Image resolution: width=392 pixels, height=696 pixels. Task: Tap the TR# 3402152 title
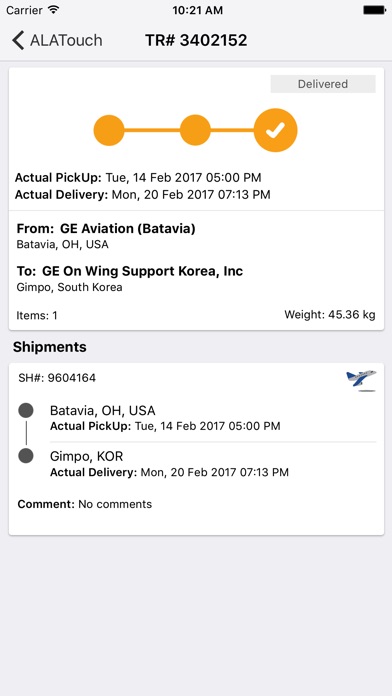point(196,40)
